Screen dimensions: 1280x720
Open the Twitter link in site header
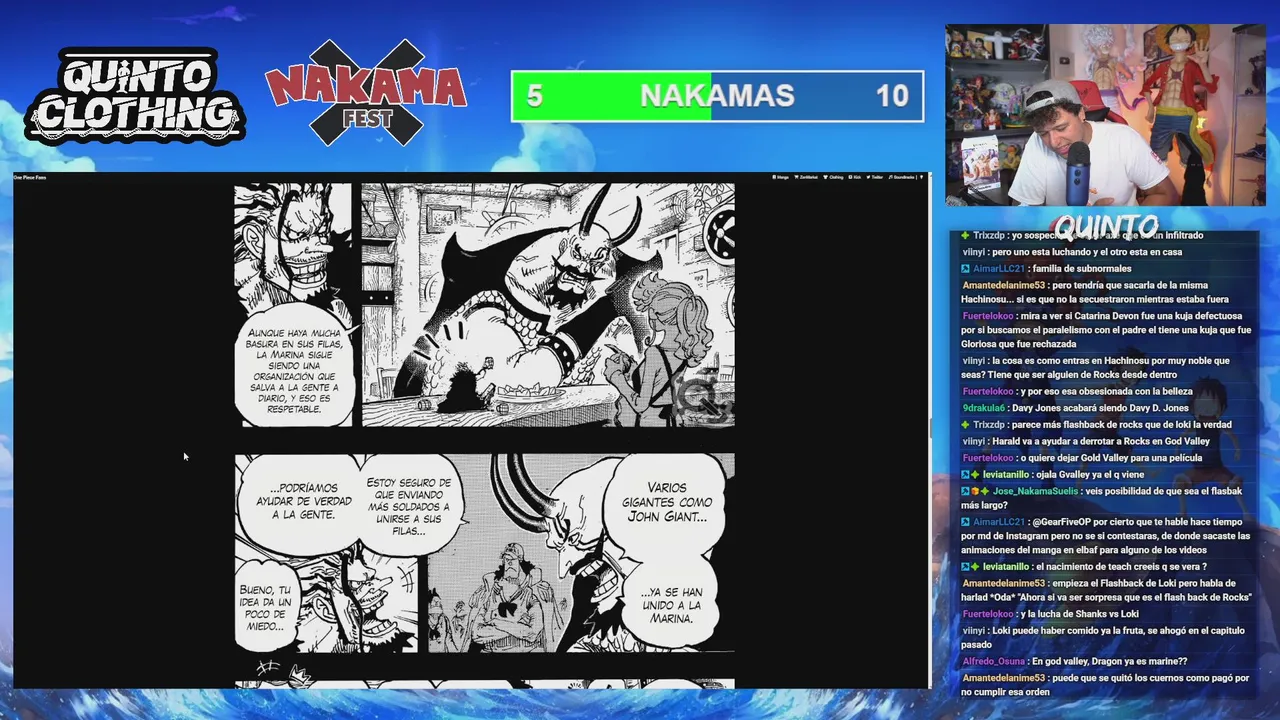pos(875,177)
